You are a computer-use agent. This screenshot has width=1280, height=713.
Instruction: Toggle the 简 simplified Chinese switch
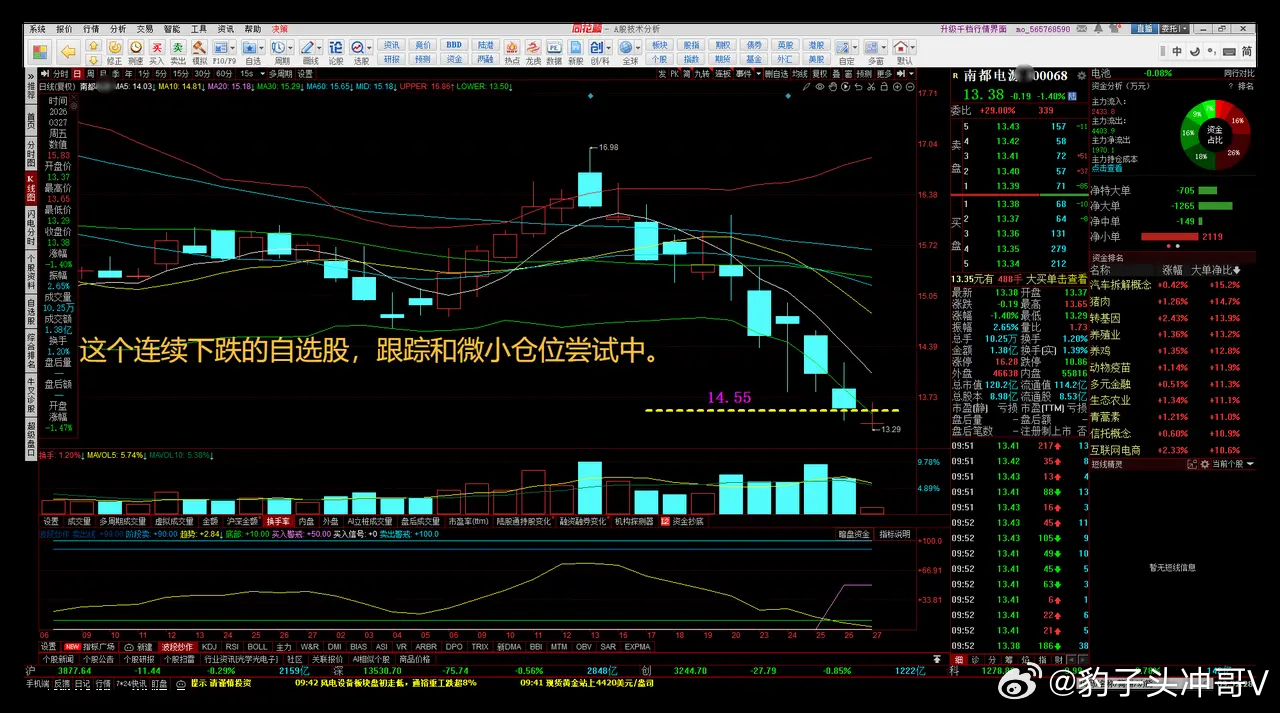(1247, 51)
